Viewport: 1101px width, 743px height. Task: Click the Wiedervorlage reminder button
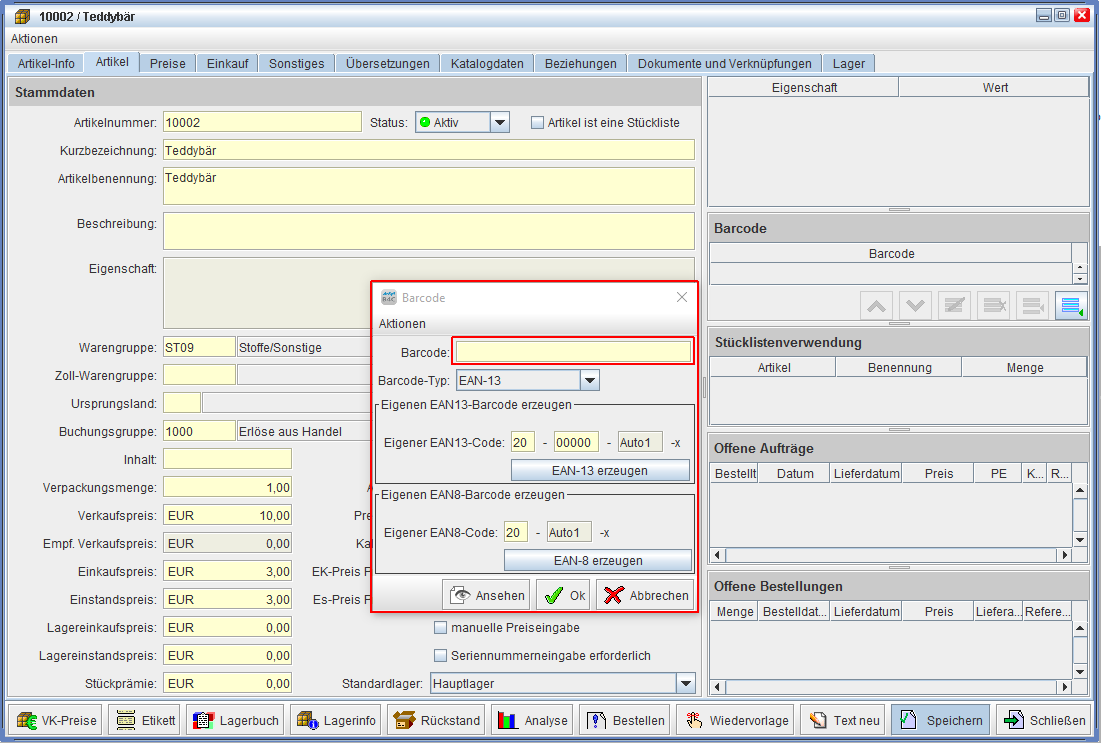tap(736, 720)
